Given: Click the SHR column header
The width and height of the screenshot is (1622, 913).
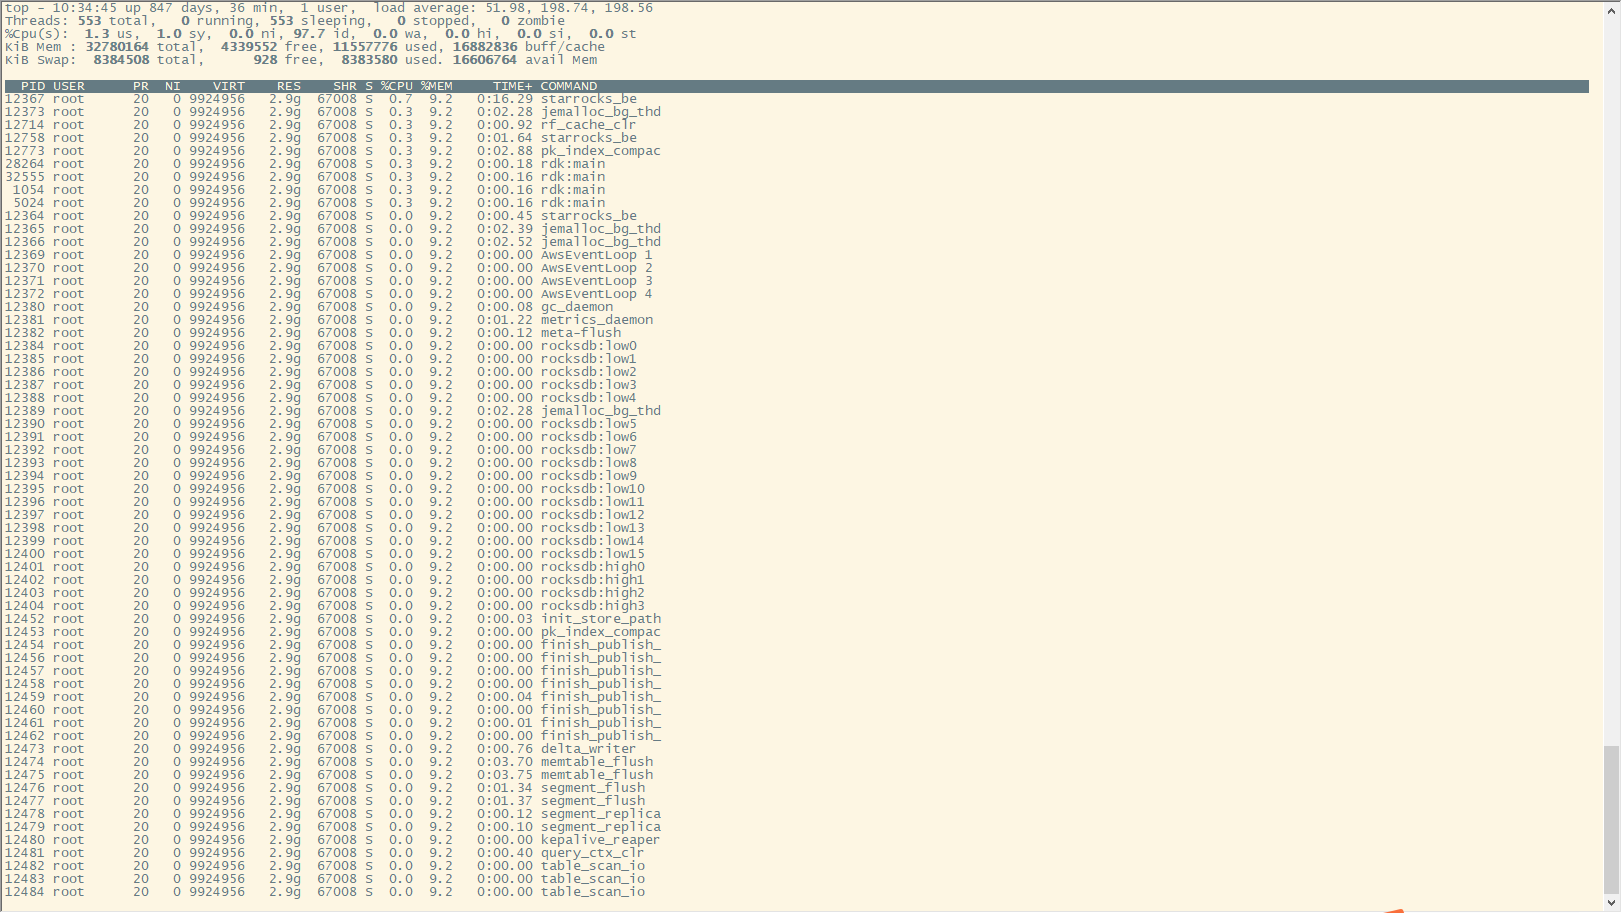Looking at the screenshot, I should (345, 87).
